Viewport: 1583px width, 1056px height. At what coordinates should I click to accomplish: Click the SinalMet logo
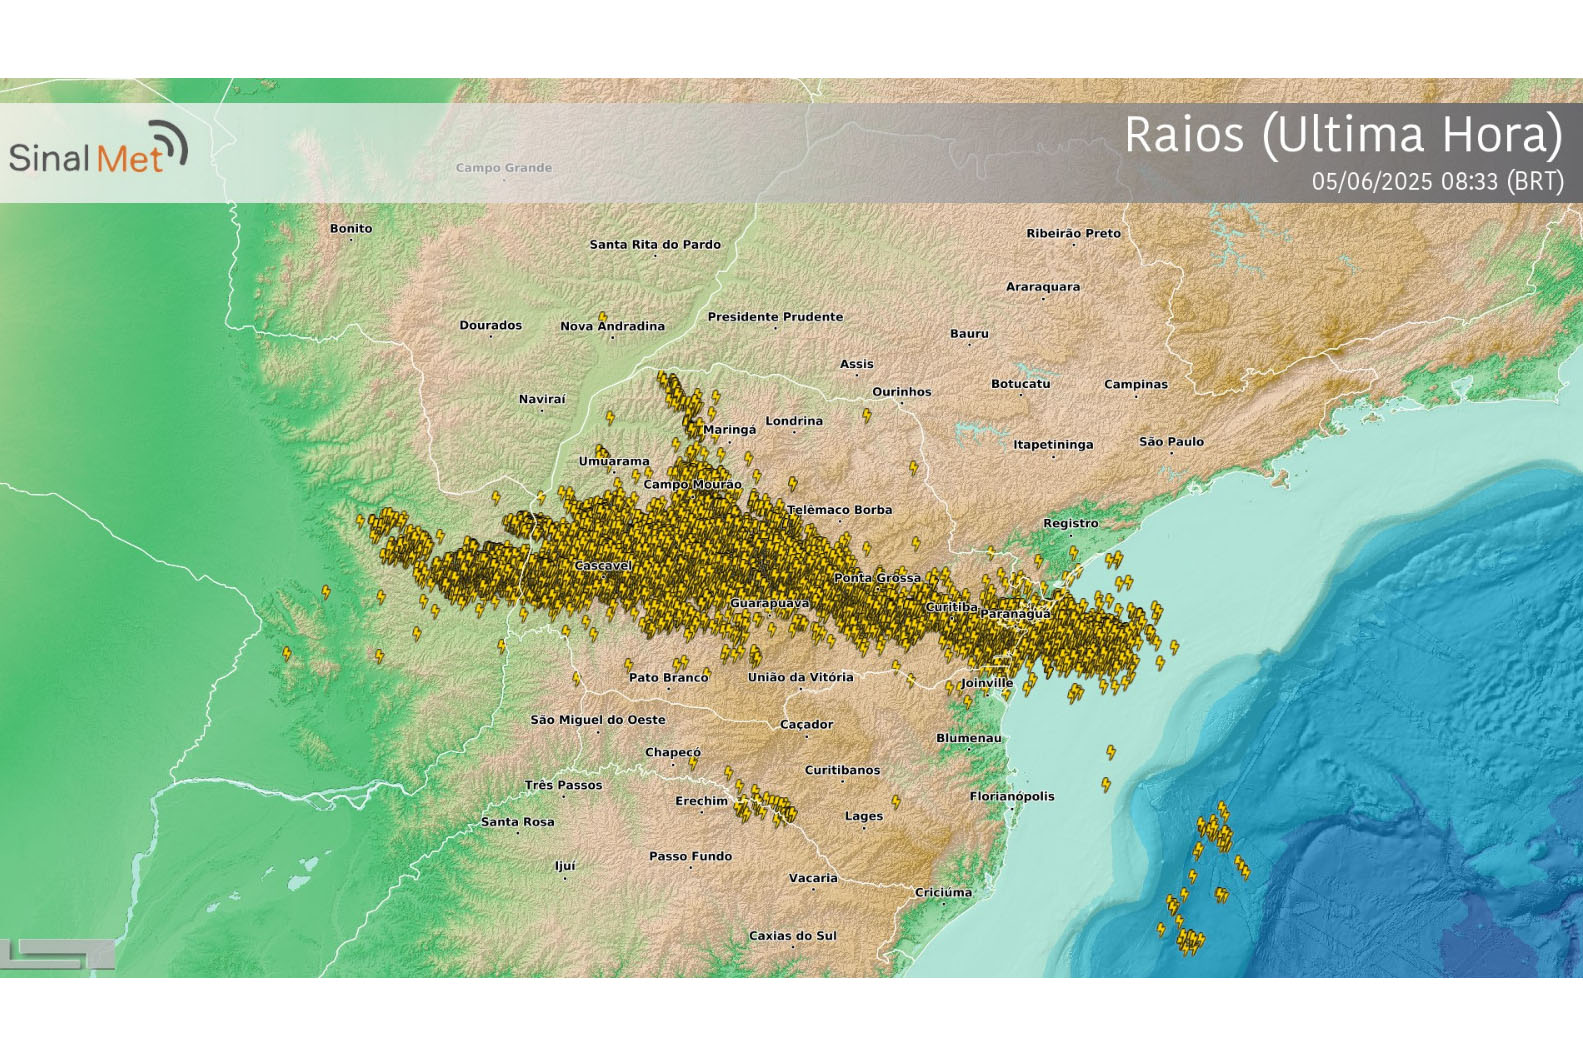(x=98, y=149)
